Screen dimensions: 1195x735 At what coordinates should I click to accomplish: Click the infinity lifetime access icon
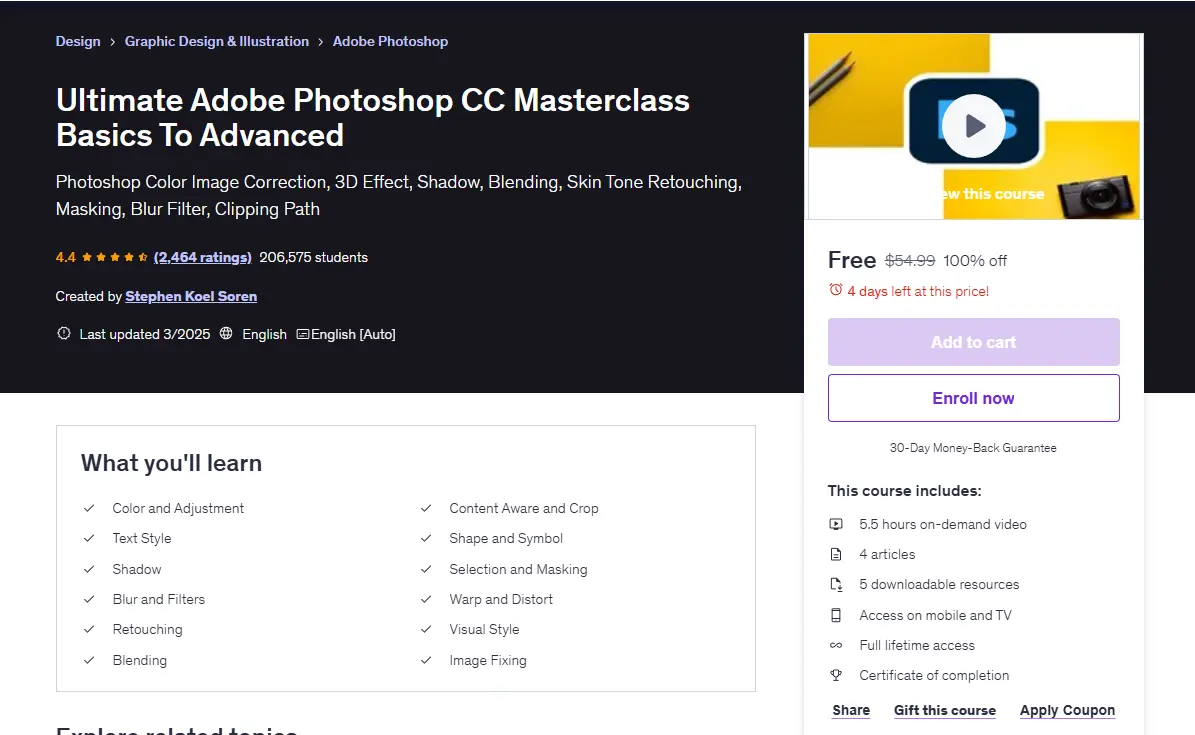point(836,646)
